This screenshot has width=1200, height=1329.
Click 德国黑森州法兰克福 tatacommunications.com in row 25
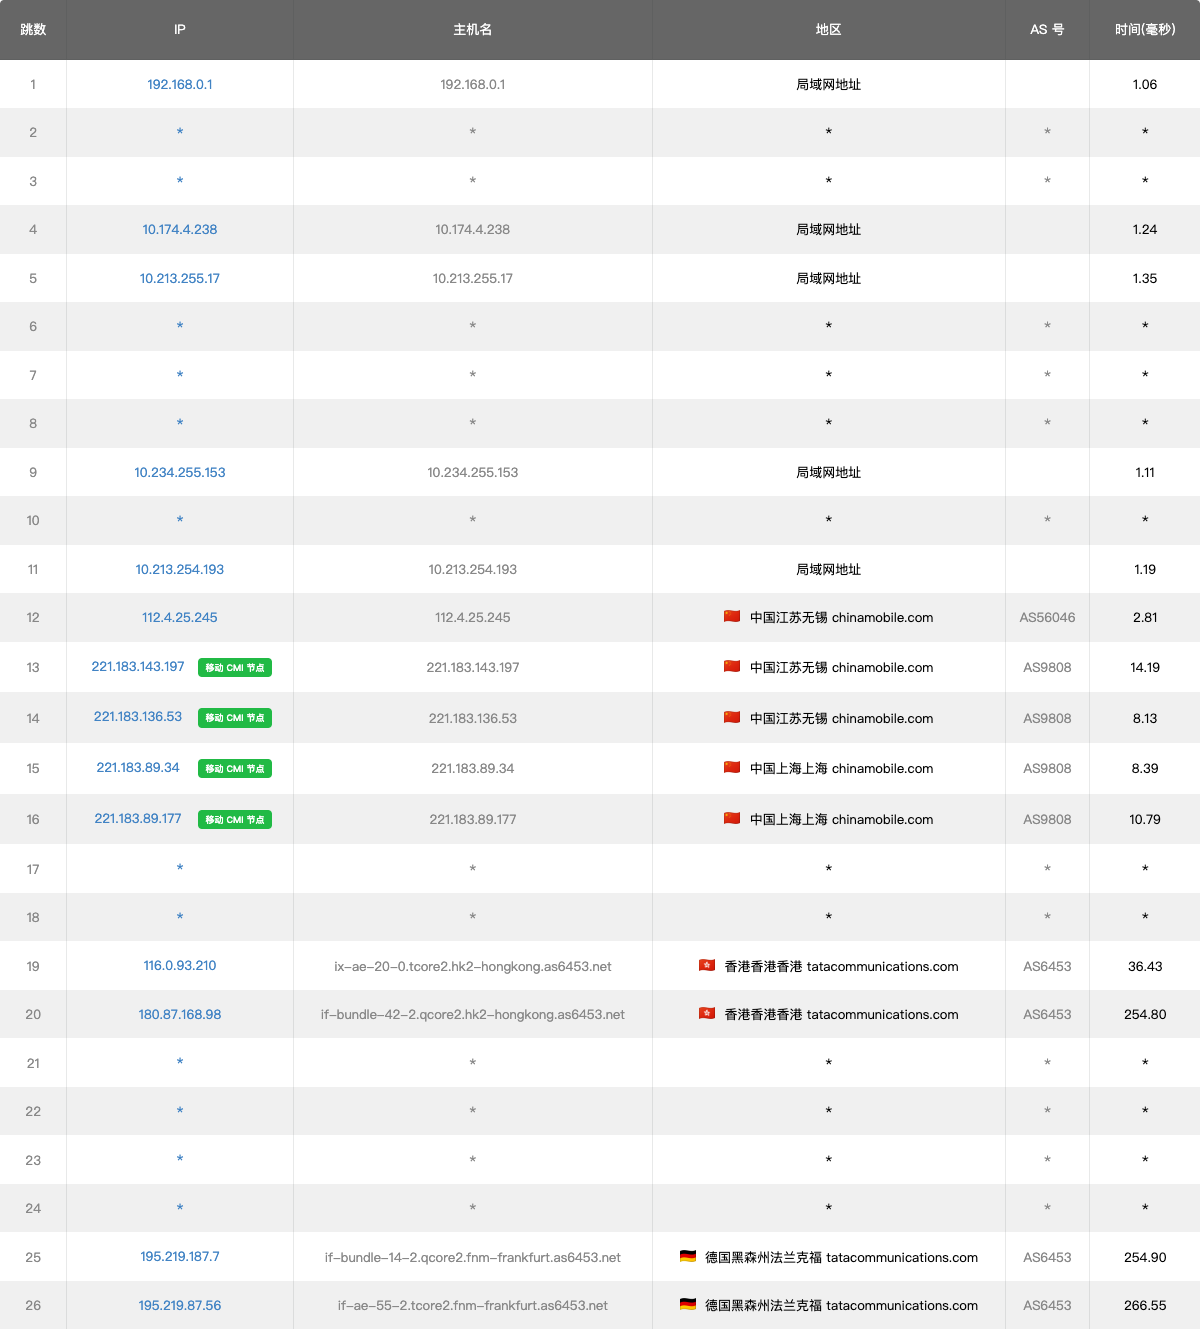(841, 1257)
